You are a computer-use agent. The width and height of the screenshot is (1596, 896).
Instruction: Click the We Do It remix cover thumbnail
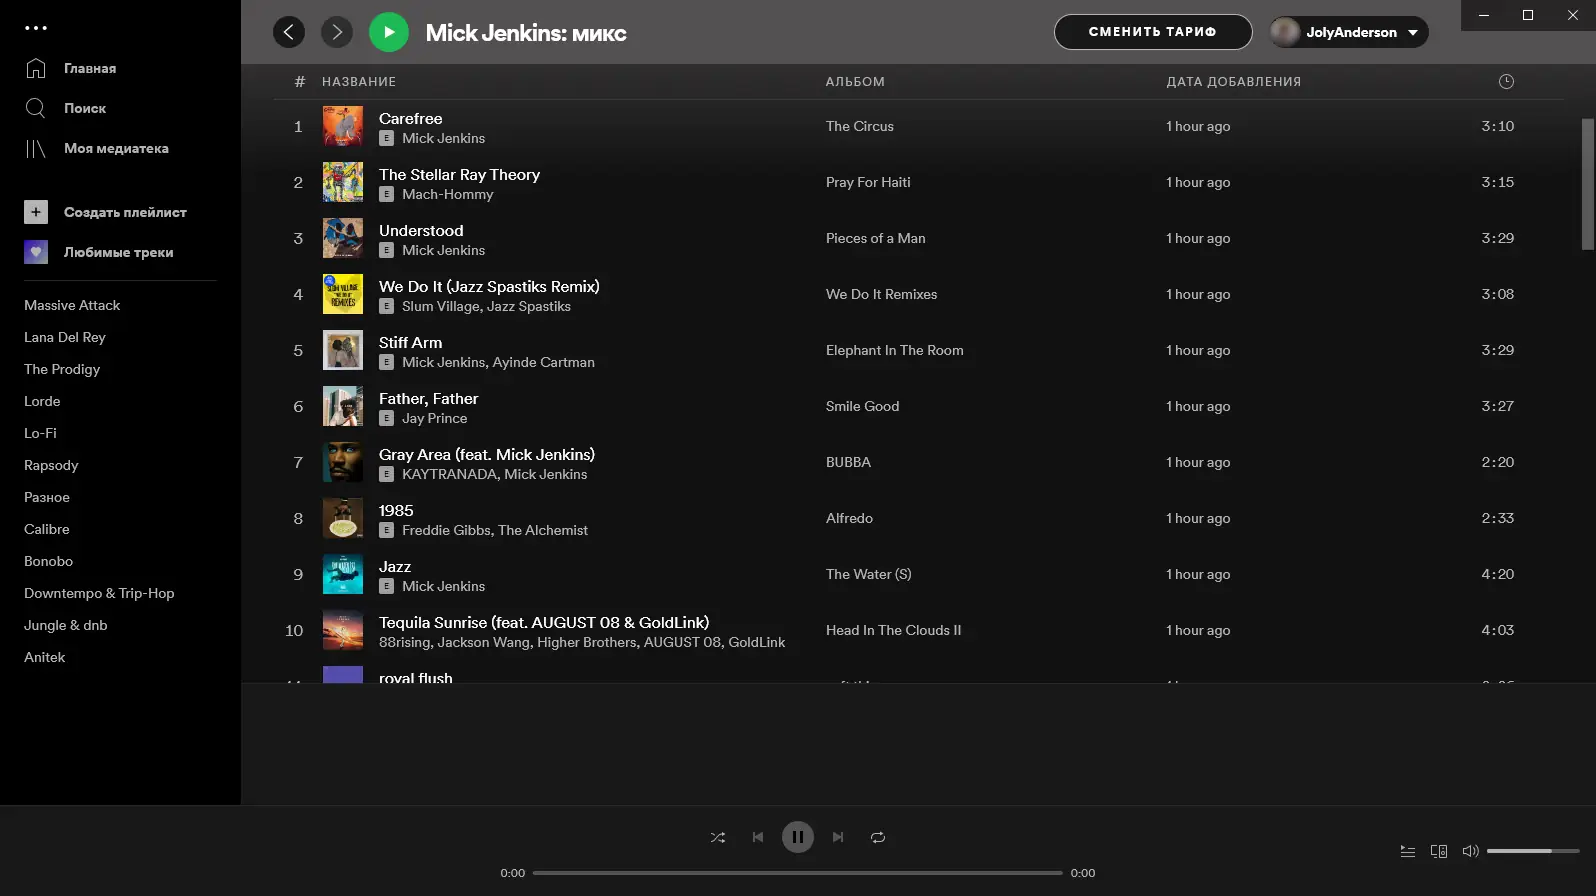tap(343, 294)
